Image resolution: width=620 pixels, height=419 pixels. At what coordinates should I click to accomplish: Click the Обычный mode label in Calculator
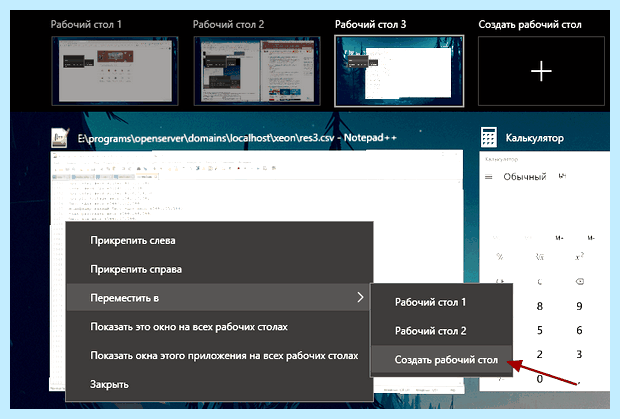[x=524, y=177]
